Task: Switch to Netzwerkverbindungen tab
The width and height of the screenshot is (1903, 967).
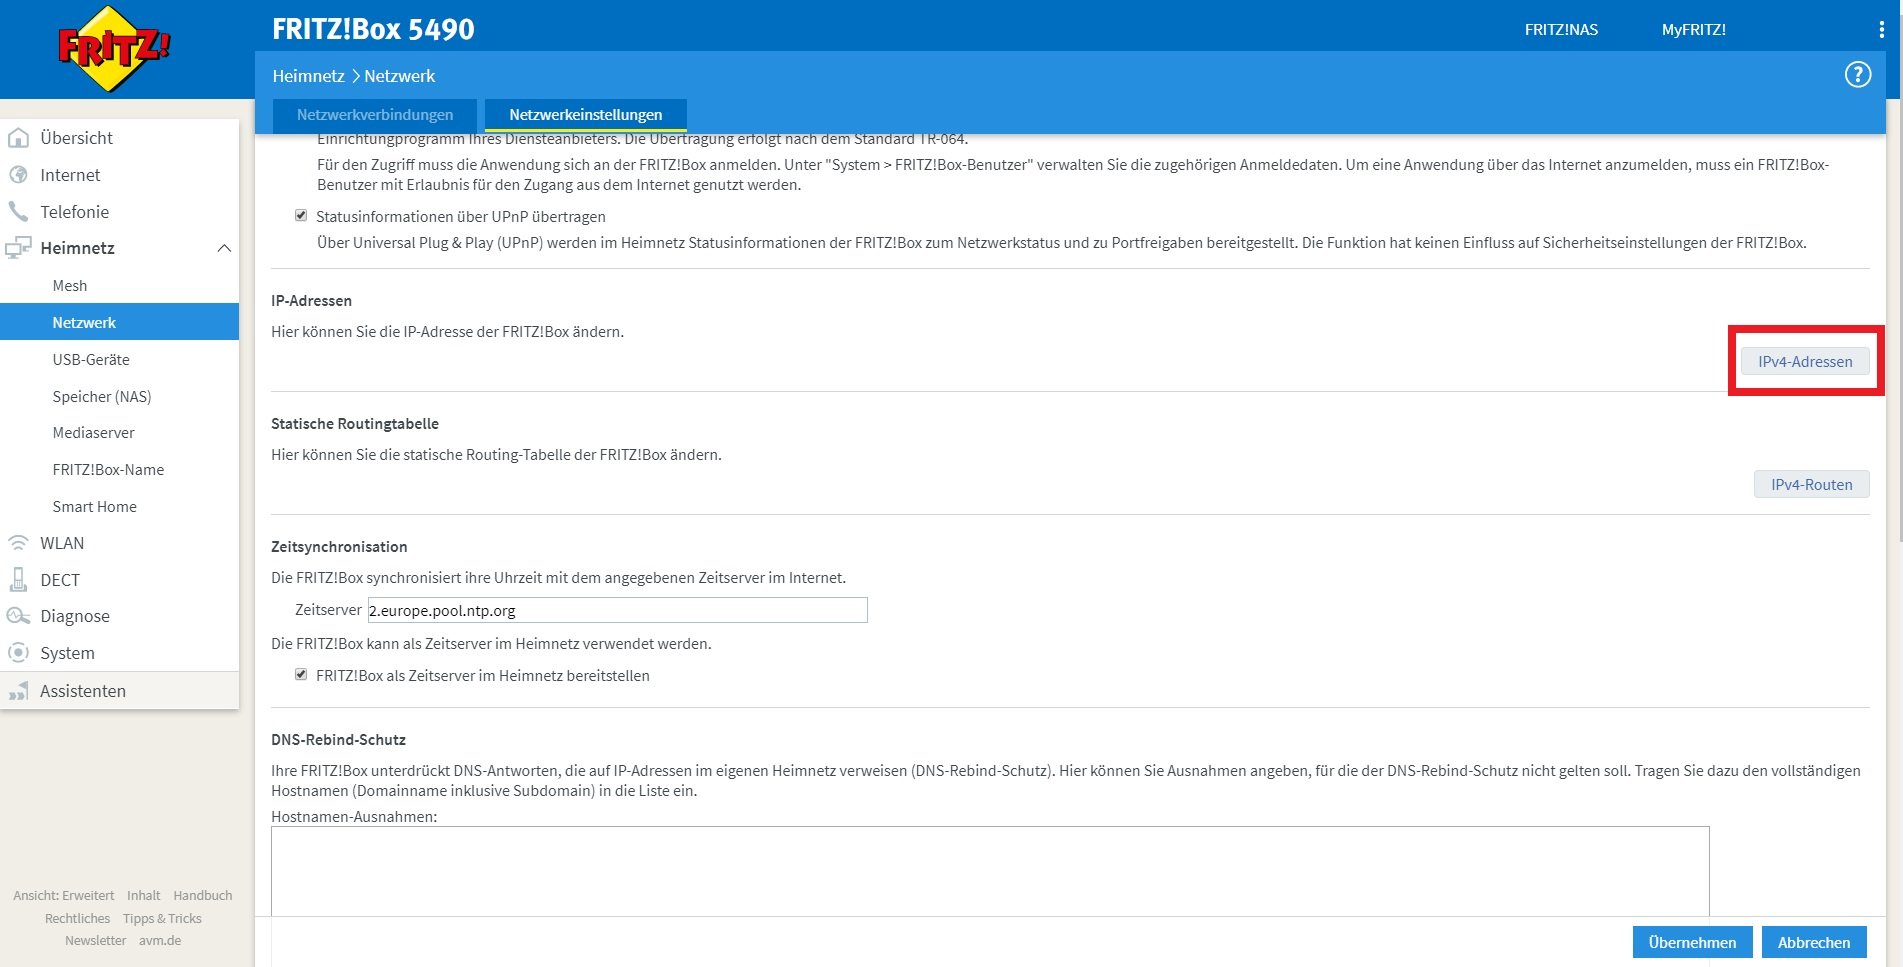Action: (374, 115)
